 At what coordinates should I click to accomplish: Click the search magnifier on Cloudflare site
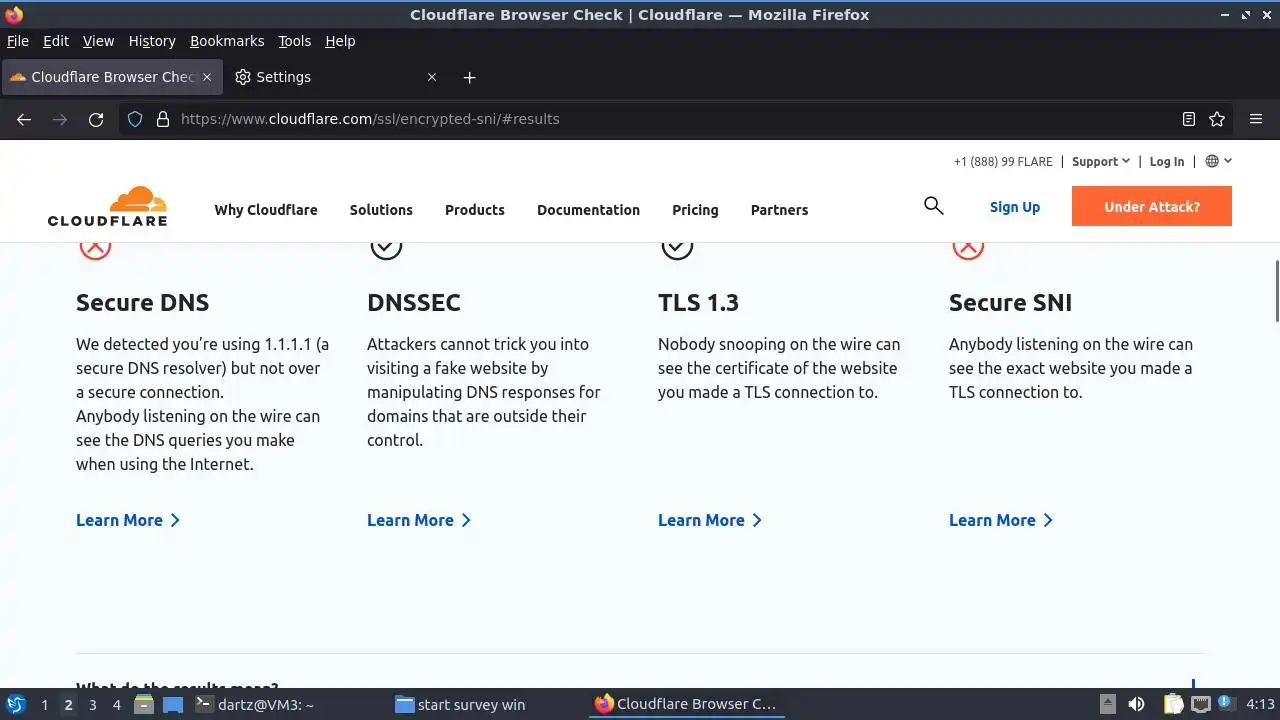pyautogui.click(x=933, y=206)
